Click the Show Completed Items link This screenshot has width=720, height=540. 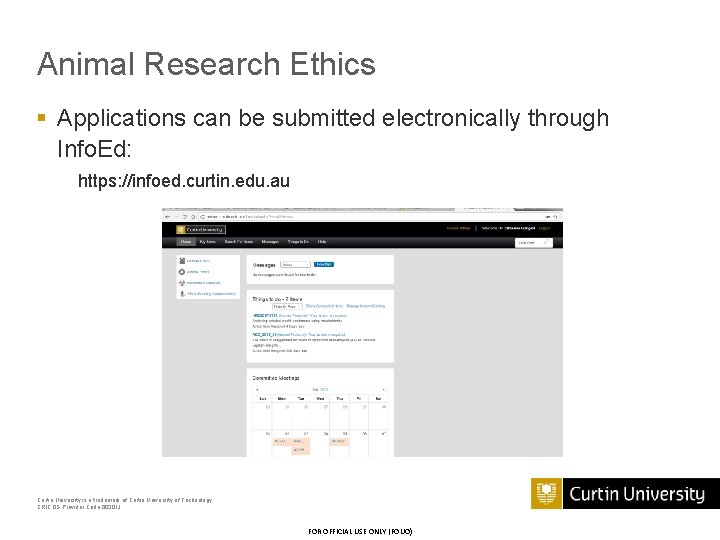point(325,306)
